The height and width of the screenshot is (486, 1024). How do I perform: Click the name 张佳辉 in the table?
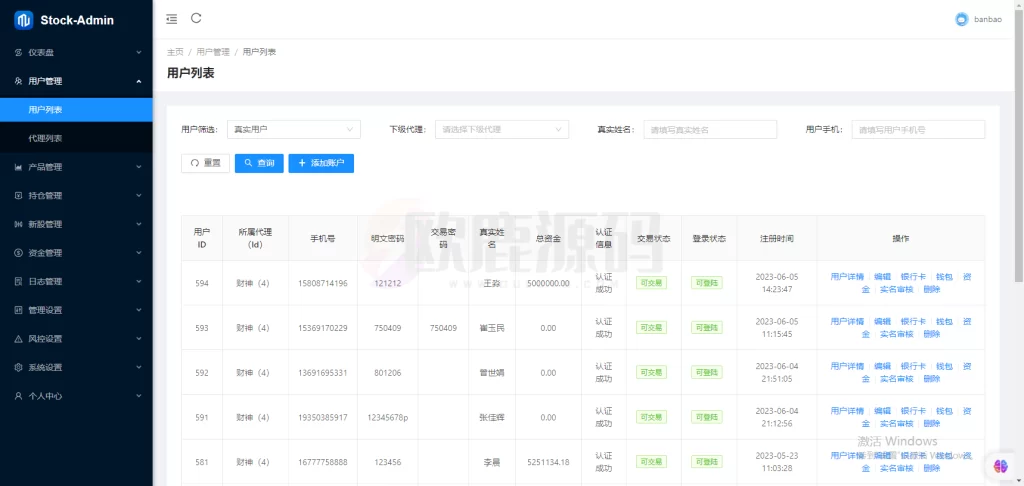492,417
